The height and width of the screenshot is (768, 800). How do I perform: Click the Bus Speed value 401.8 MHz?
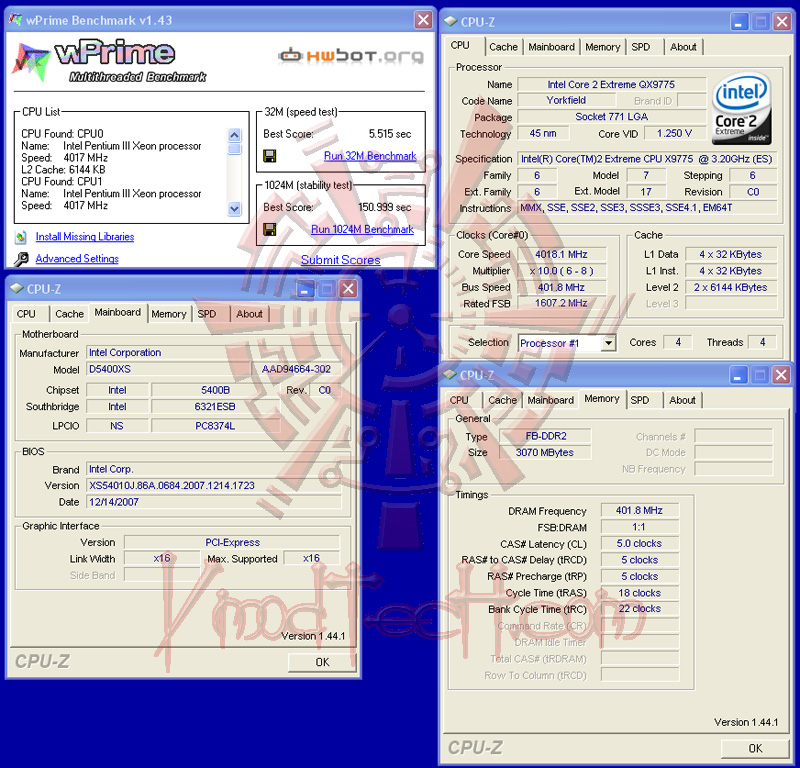(561, 287)
